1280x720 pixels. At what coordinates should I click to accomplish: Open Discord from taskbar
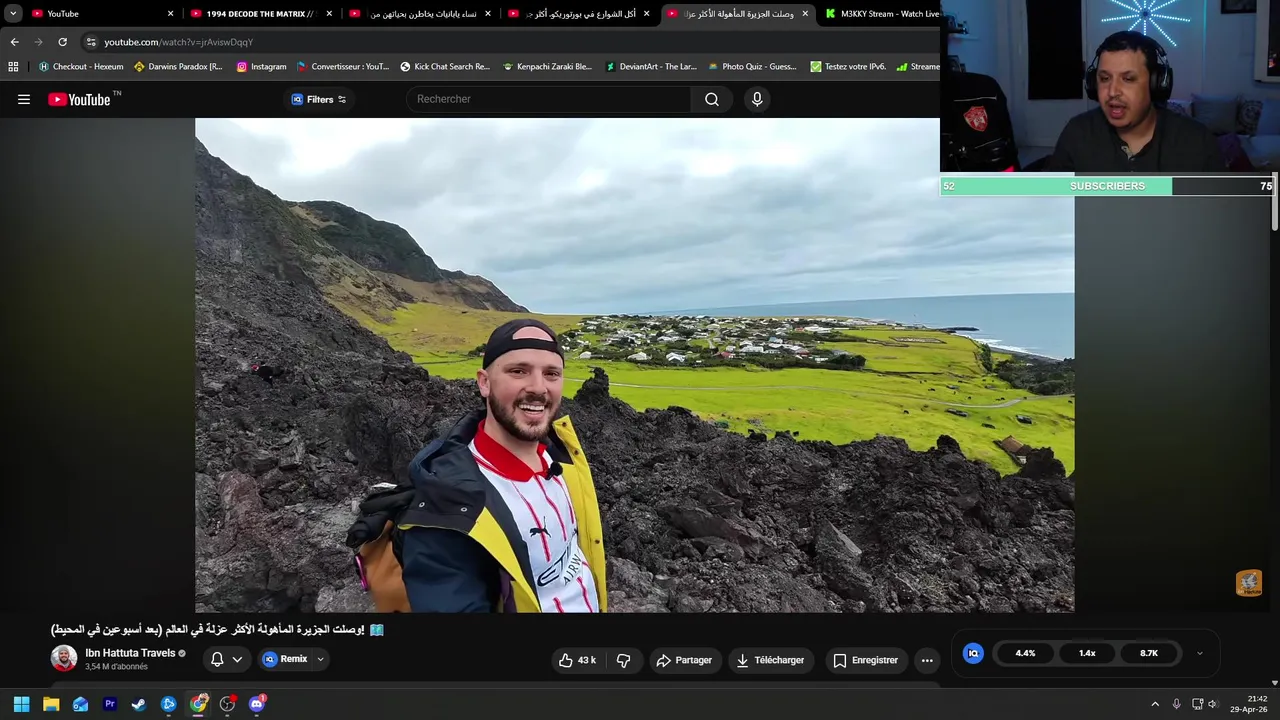[x=257, y=704]
